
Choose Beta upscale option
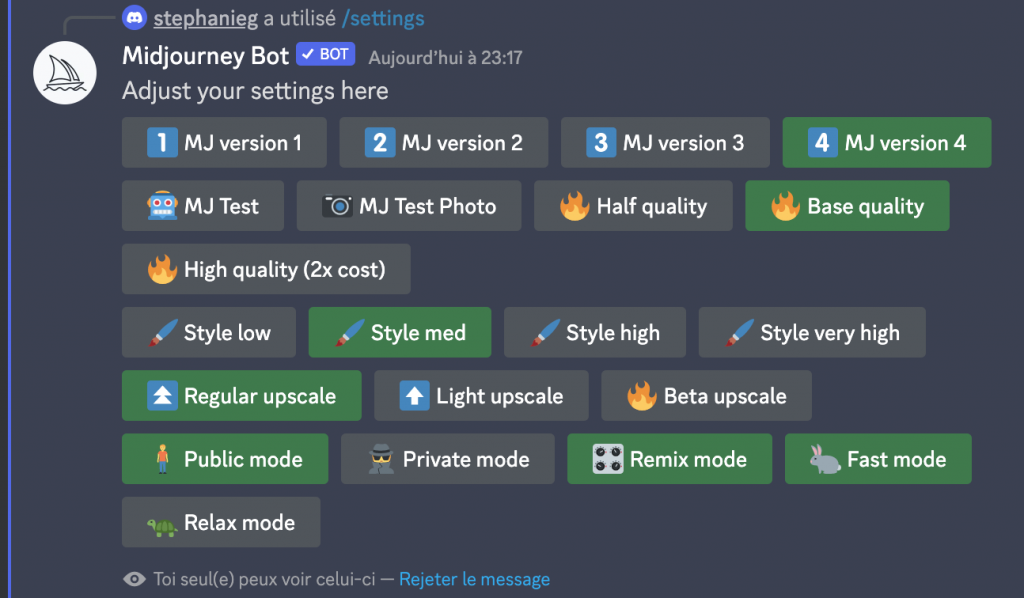coord(707,396)
